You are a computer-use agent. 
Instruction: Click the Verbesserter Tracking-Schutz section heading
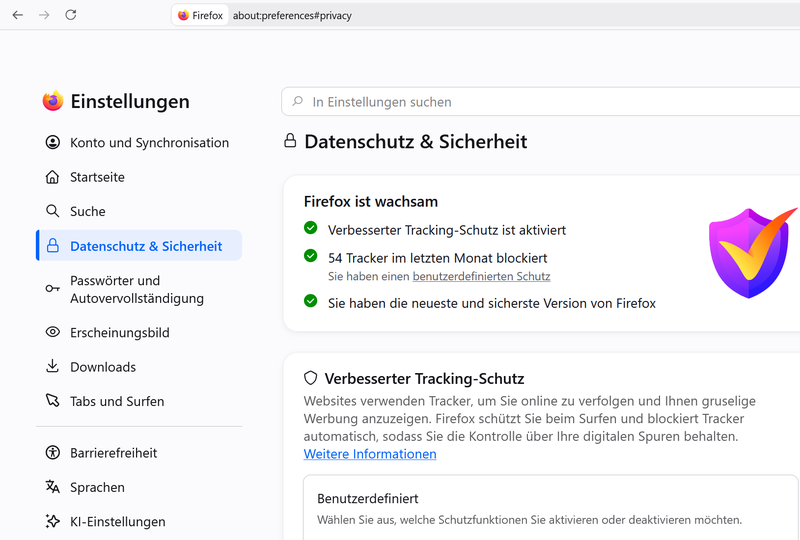424,378
